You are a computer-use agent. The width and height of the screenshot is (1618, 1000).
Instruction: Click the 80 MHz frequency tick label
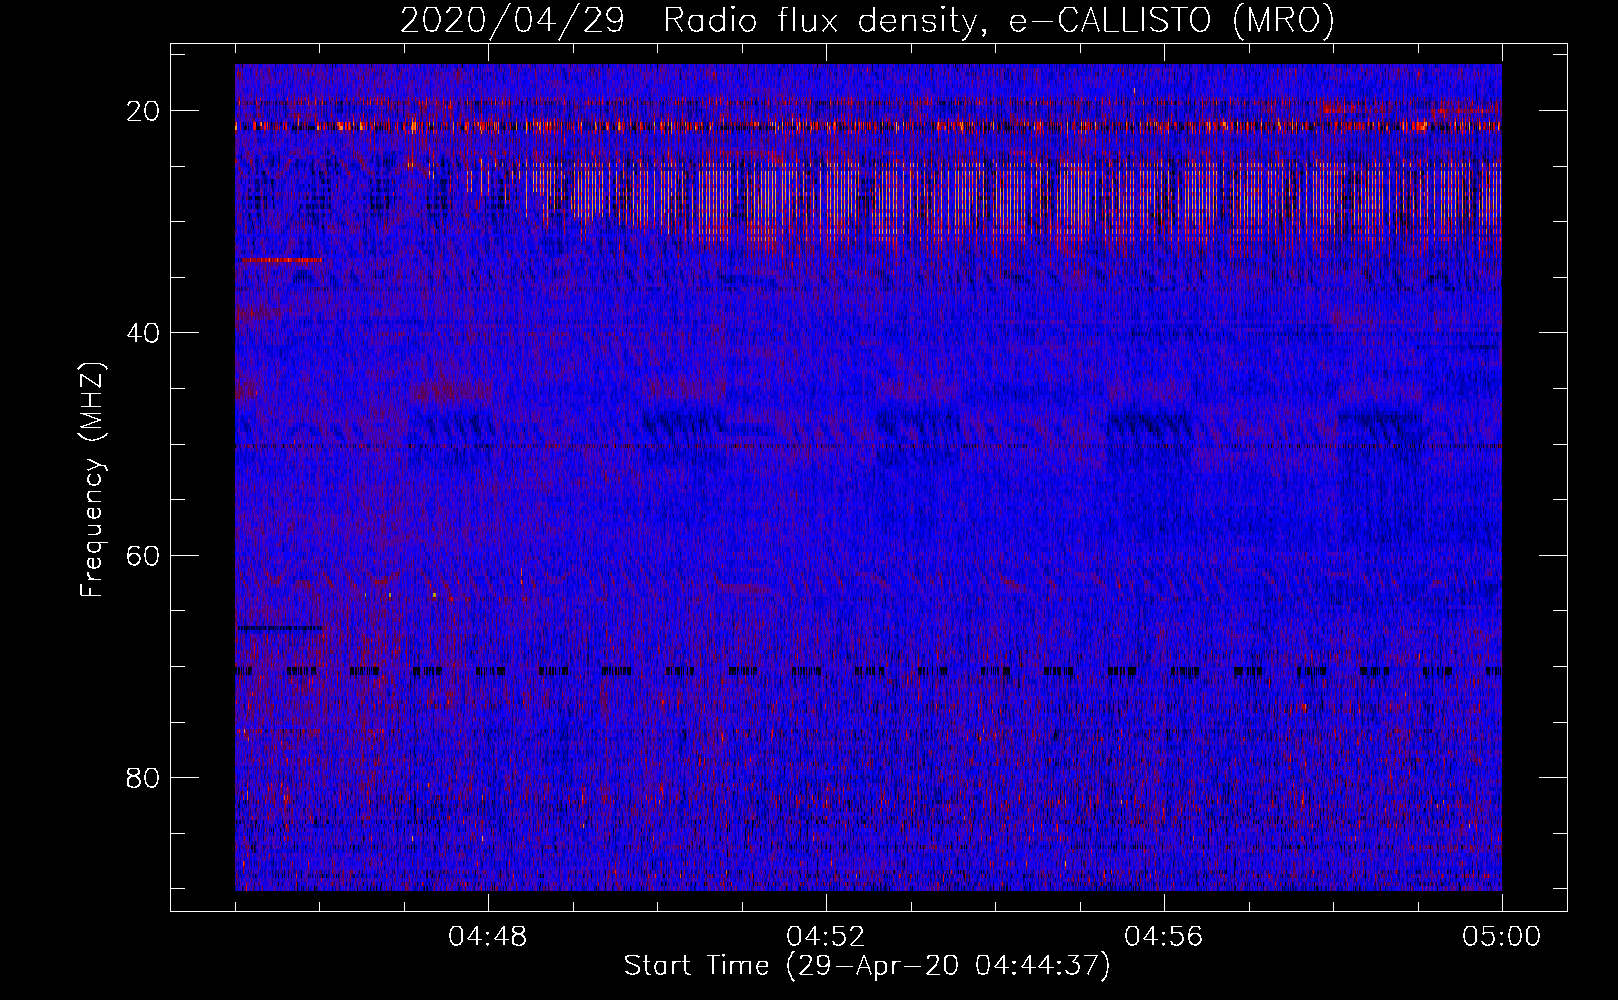point(143,777)
